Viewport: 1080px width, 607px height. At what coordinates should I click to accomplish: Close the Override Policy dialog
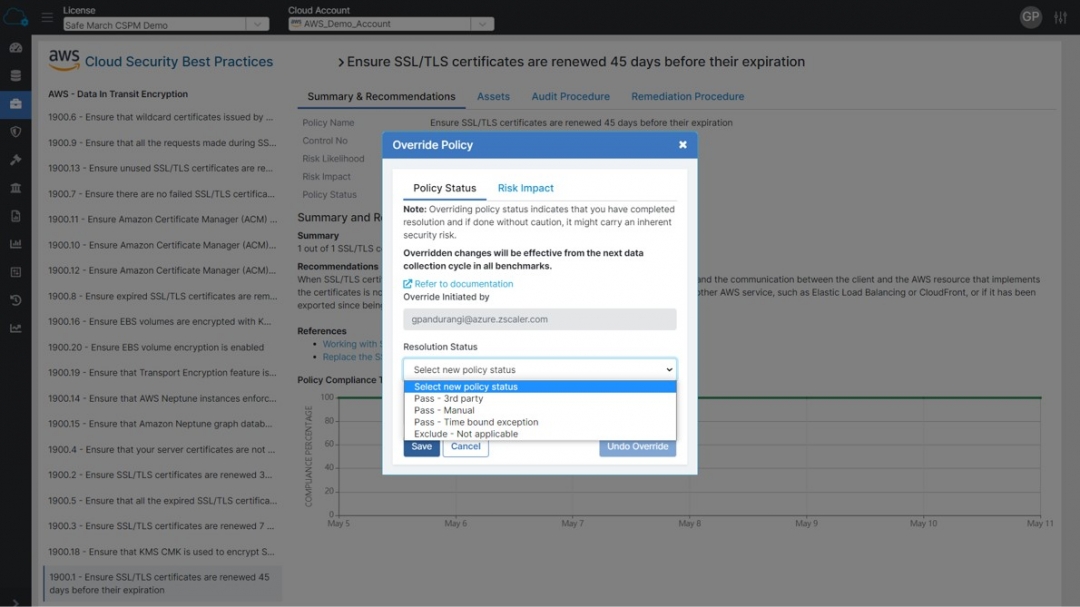[683, 145]
